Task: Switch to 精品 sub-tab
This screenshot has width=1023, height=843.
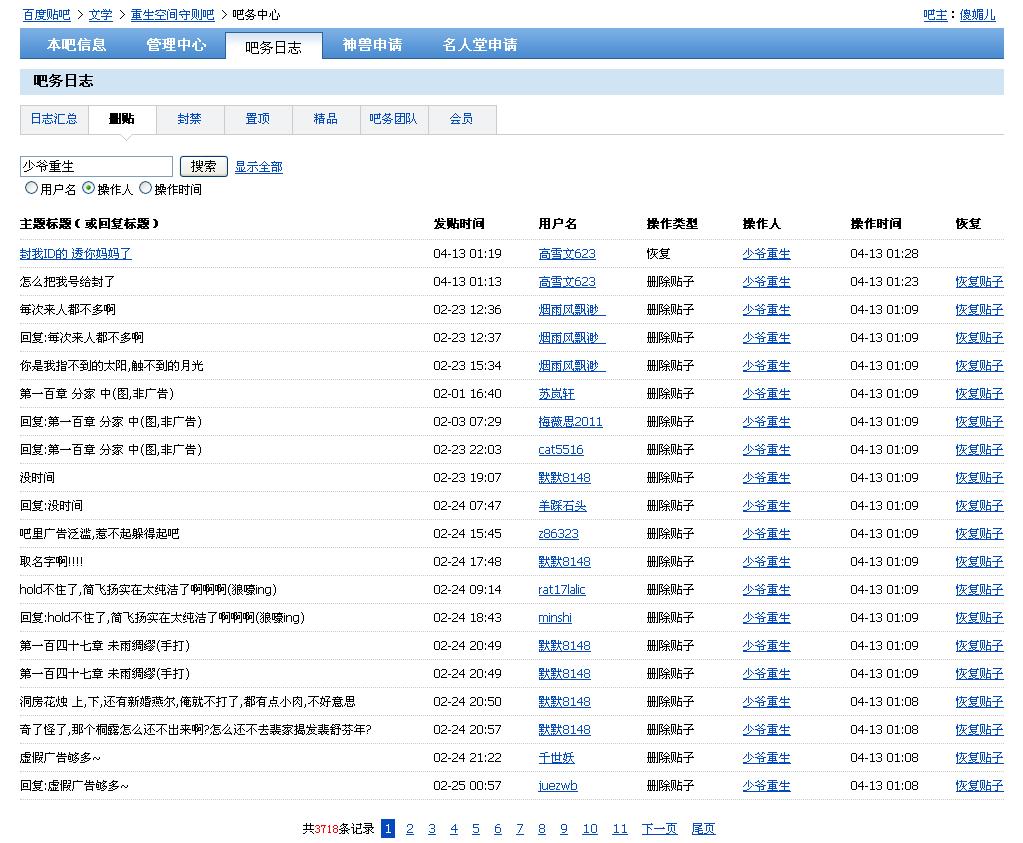Action: 326,119
